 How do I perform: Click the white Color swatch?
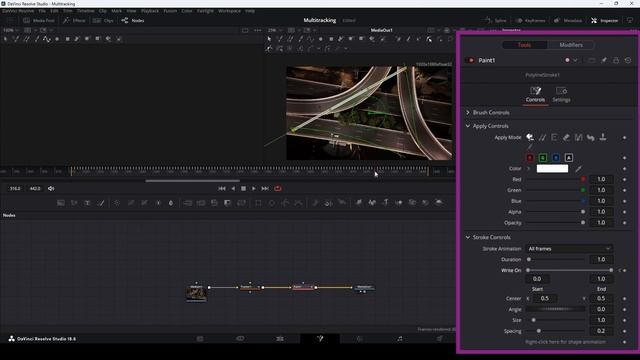click(x=552, y=169)
